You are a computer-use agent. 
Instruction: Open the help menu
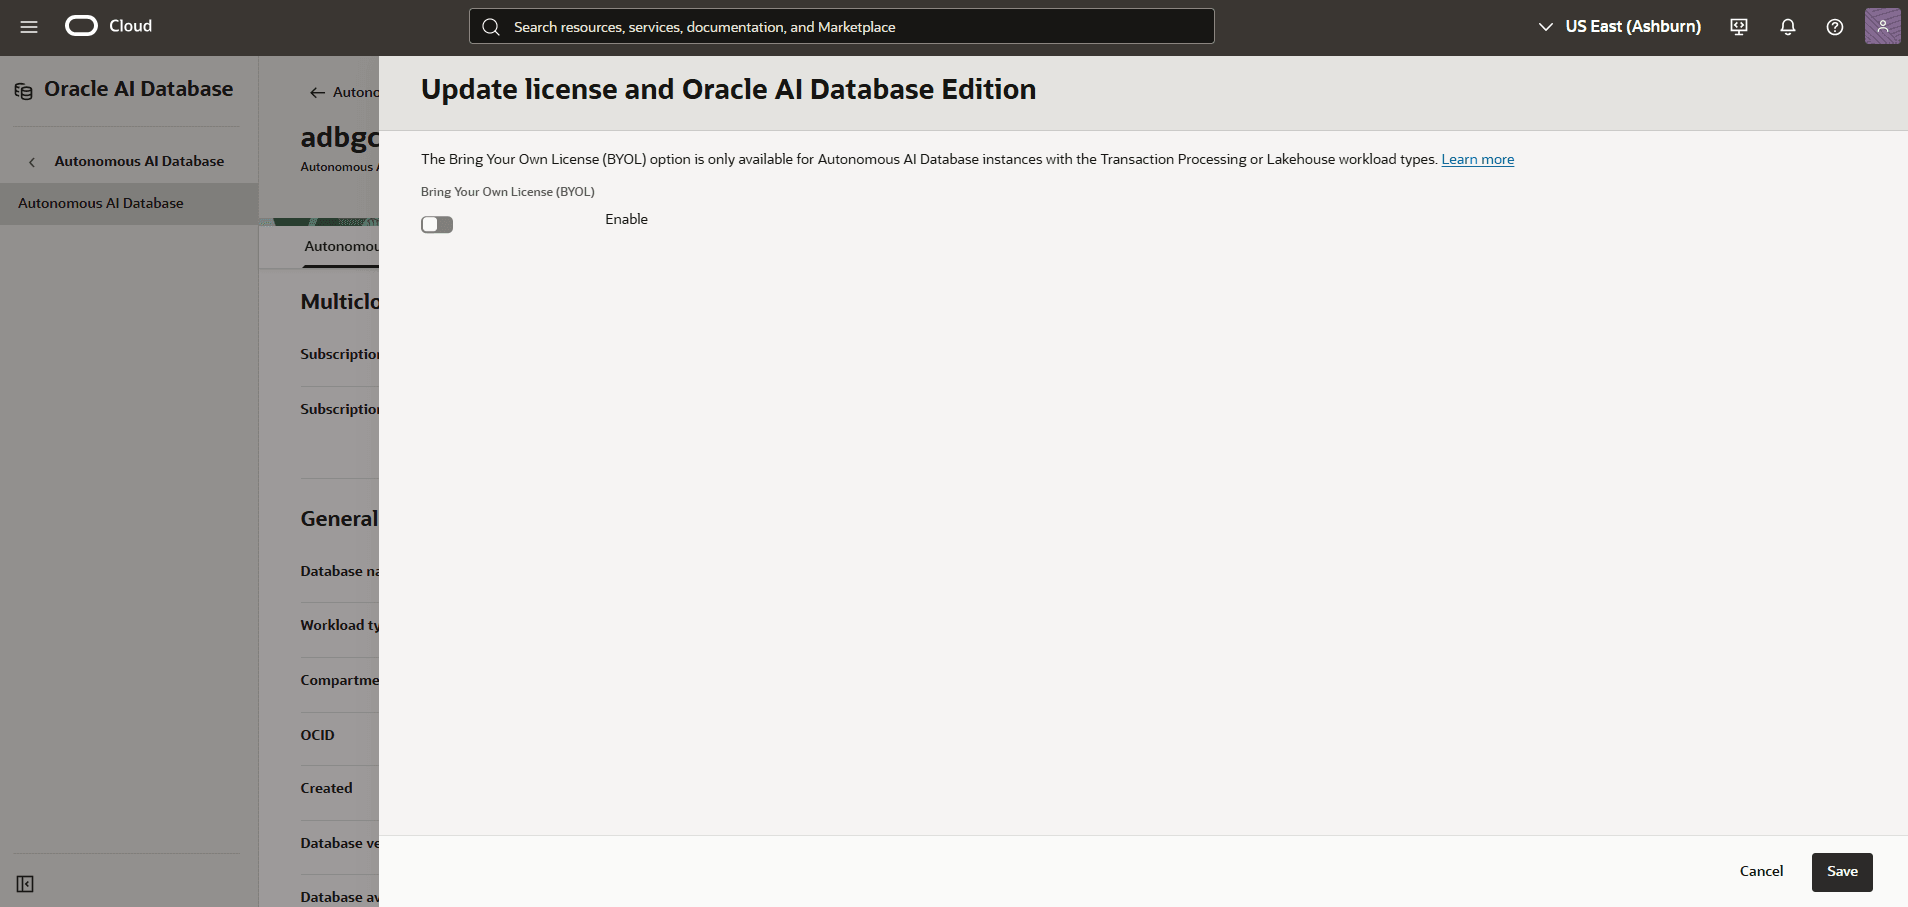1835,27
